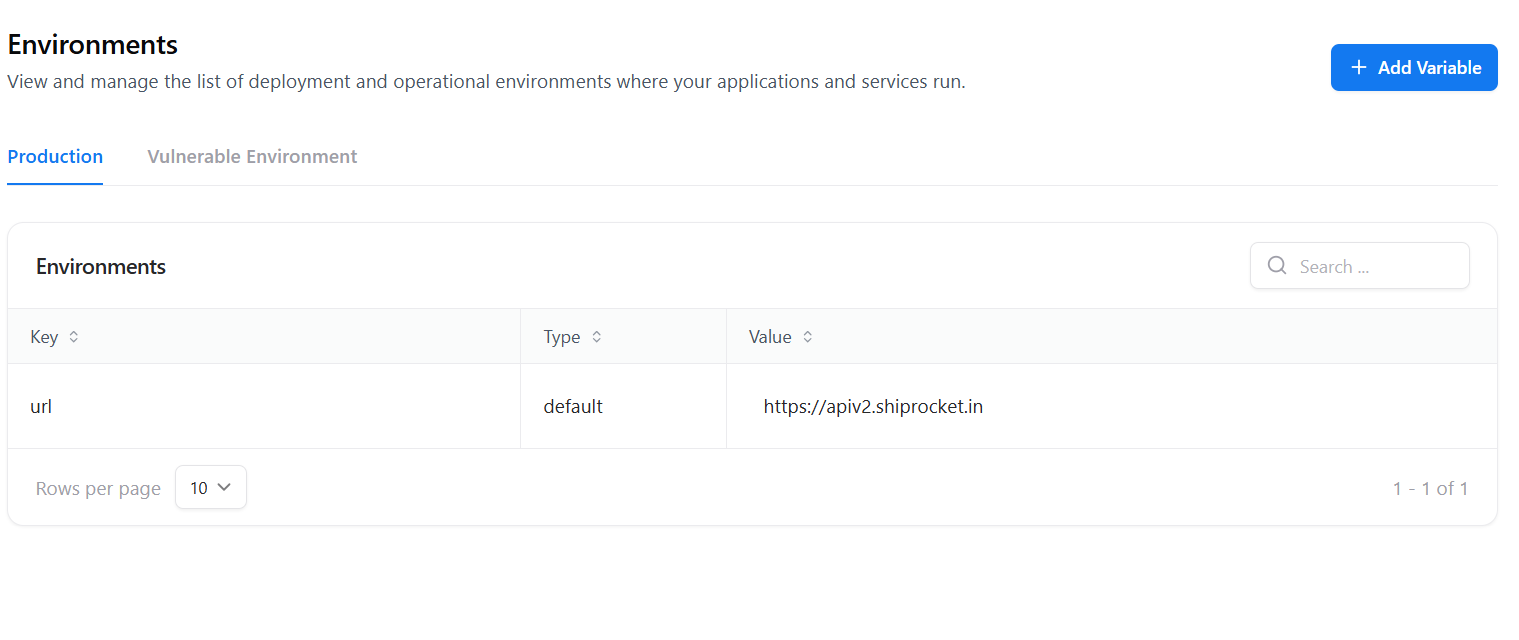Image resolution: width=1519 pixels, height=640 pixels.
Task: Switch to the Production tab
Action: [x=55, y=157]
